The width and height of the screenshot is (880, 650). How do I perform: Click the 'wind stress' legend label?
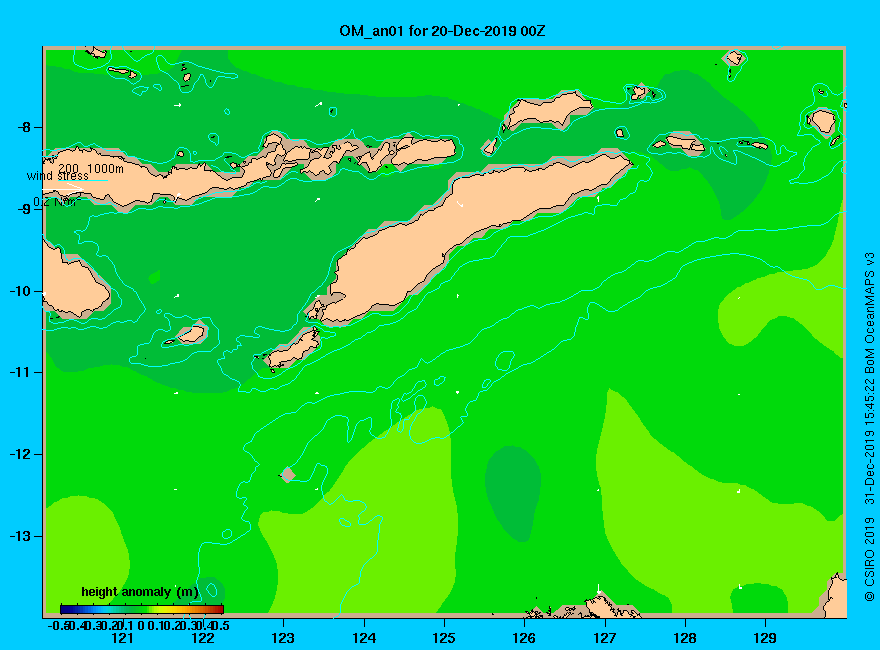pos(58,176)
